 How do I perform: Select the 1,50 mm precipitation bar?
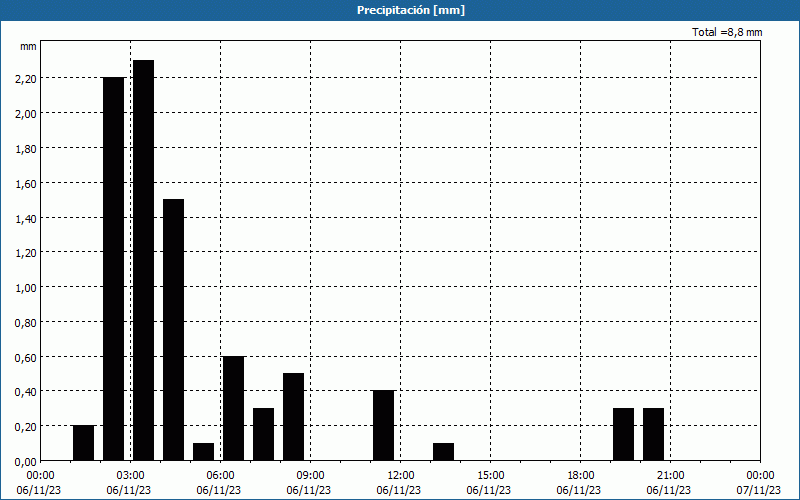(173, 330)
